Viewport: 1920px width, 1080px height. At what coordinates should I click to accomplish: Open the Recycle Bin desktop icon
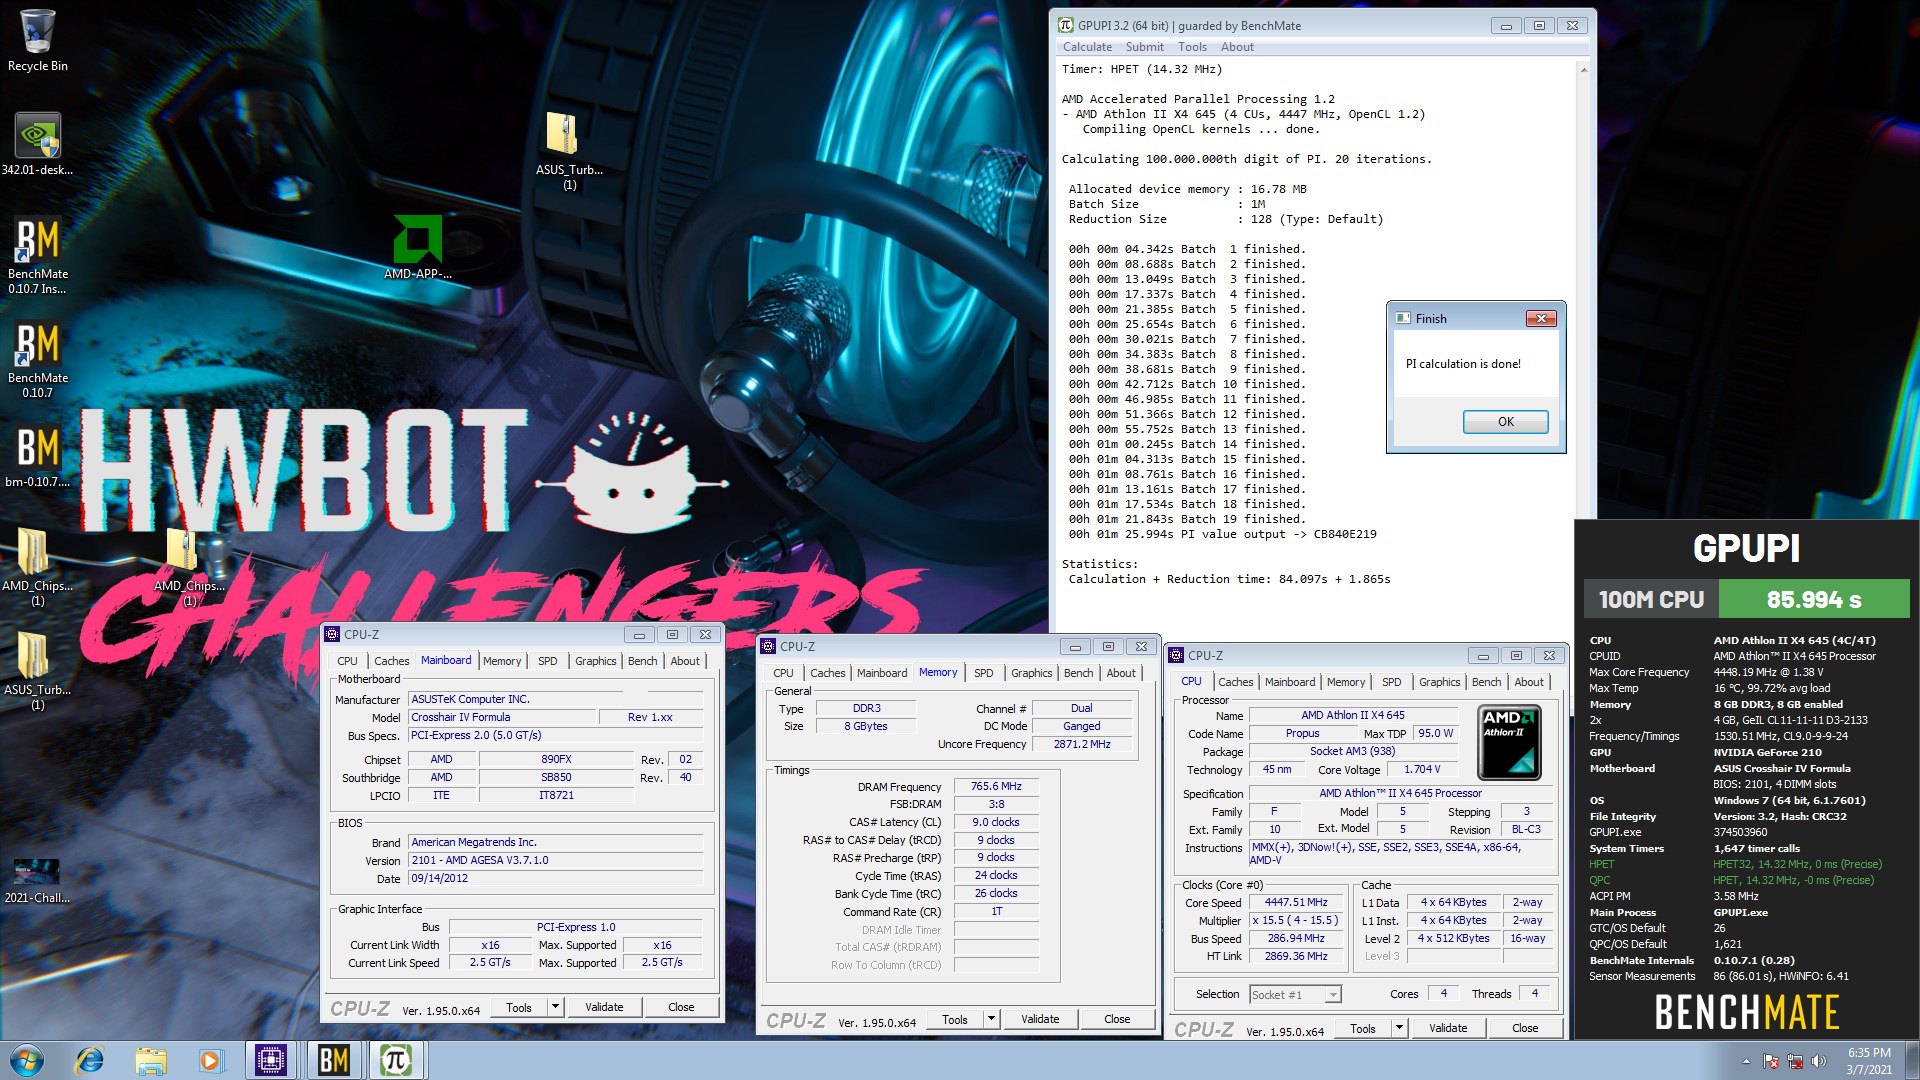pos(37,32)
